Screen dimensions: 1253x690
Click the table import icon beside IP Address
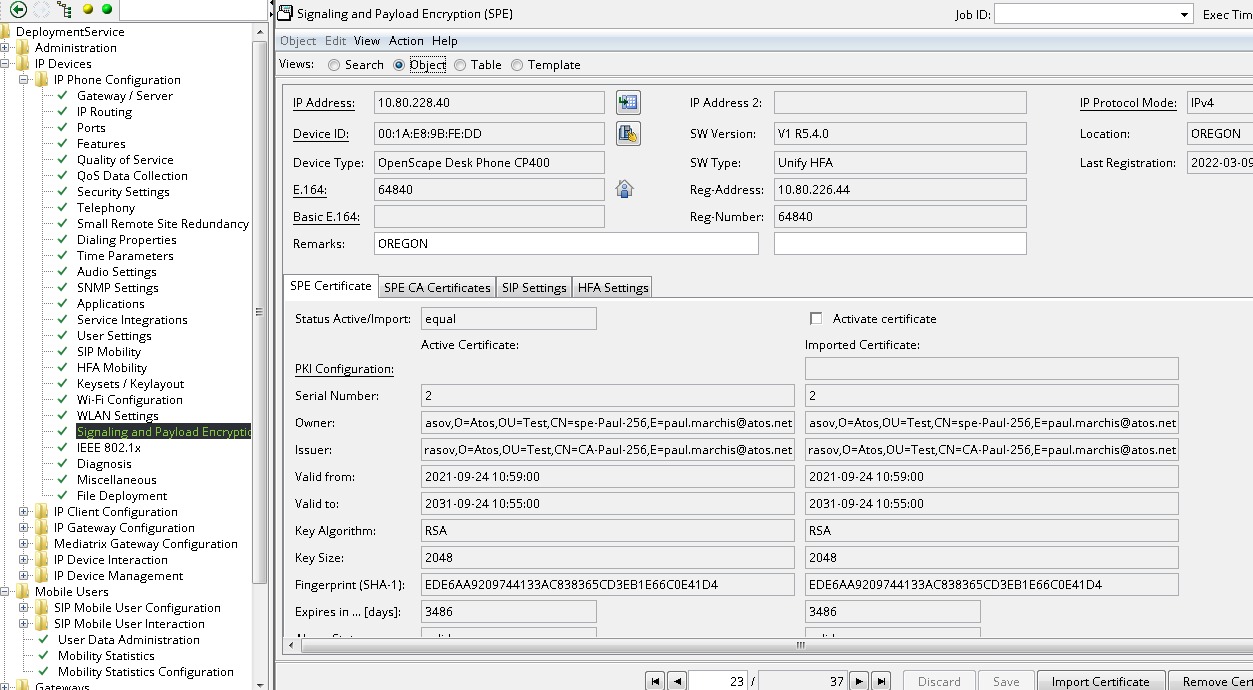(628, 103)
